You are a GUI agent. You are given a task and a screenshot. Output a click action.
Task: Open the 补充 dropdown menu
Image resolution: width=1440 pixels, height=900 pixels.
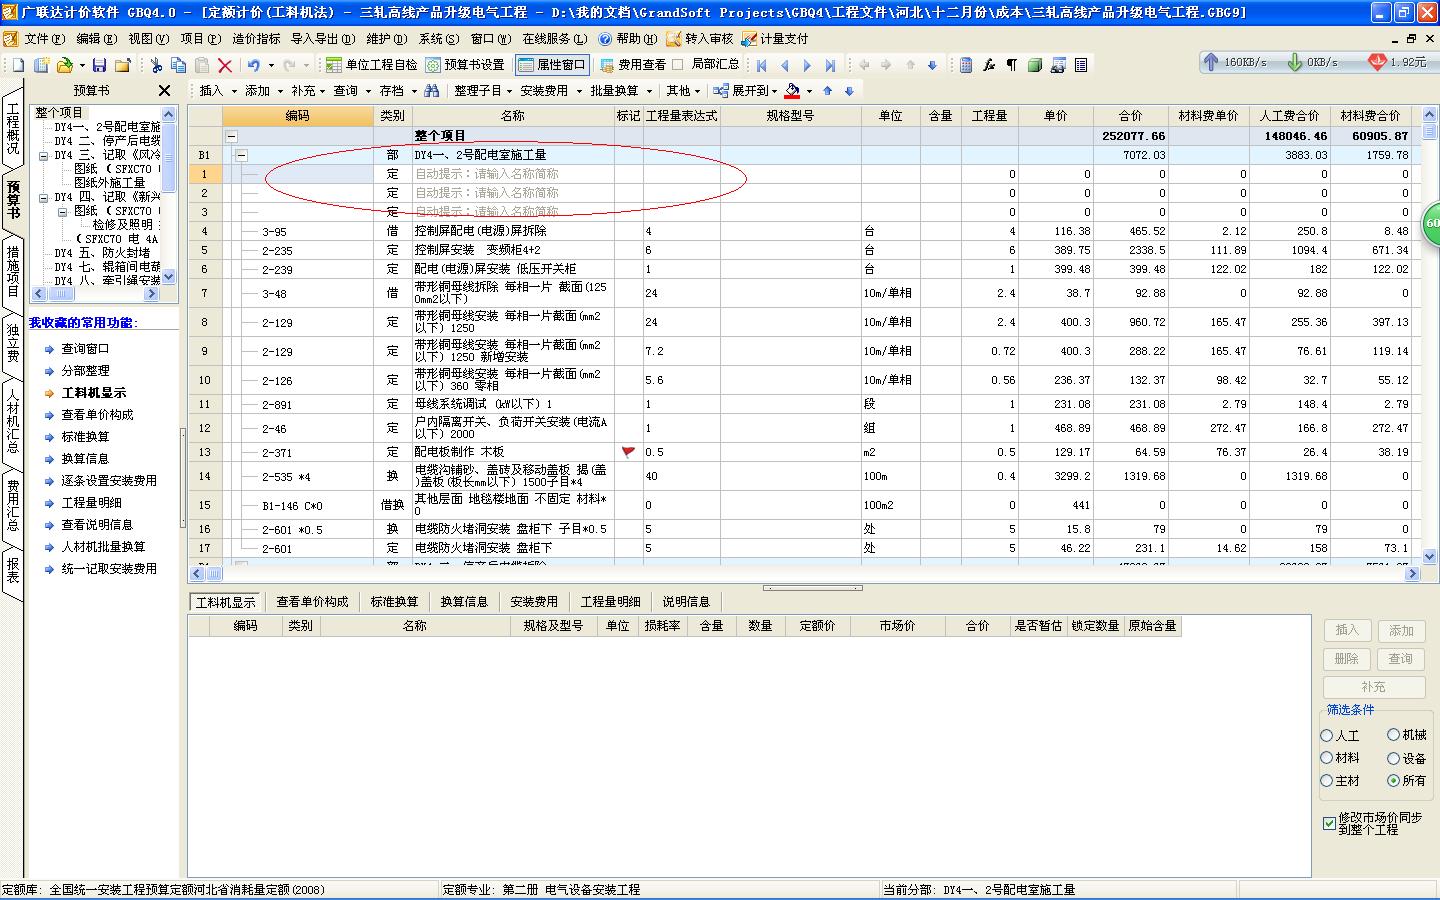309,91
